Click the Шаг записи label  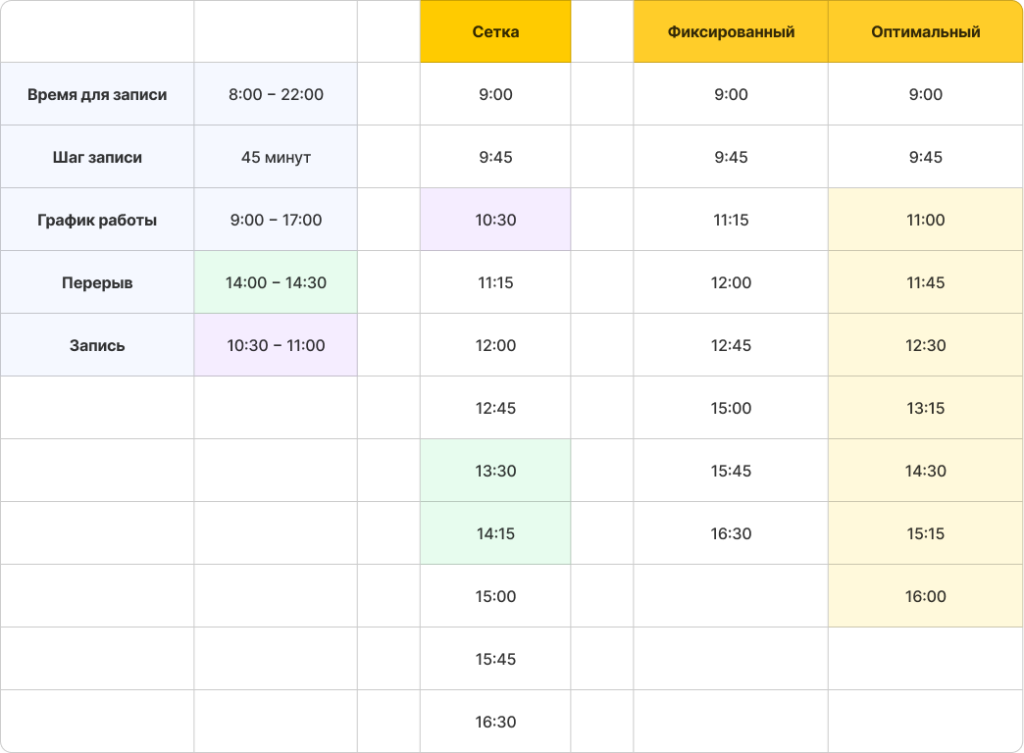click(x=97, y=157)
